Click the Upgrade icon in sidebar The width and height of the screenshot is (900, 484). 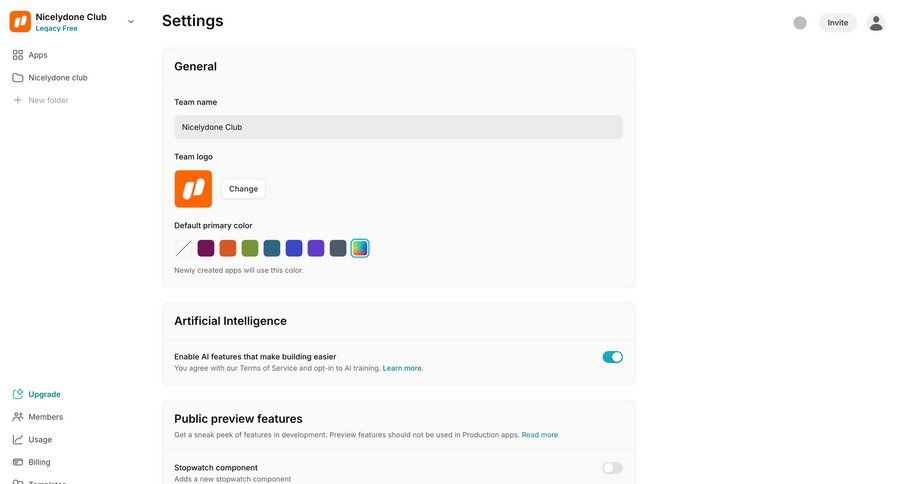click(18, 394)
